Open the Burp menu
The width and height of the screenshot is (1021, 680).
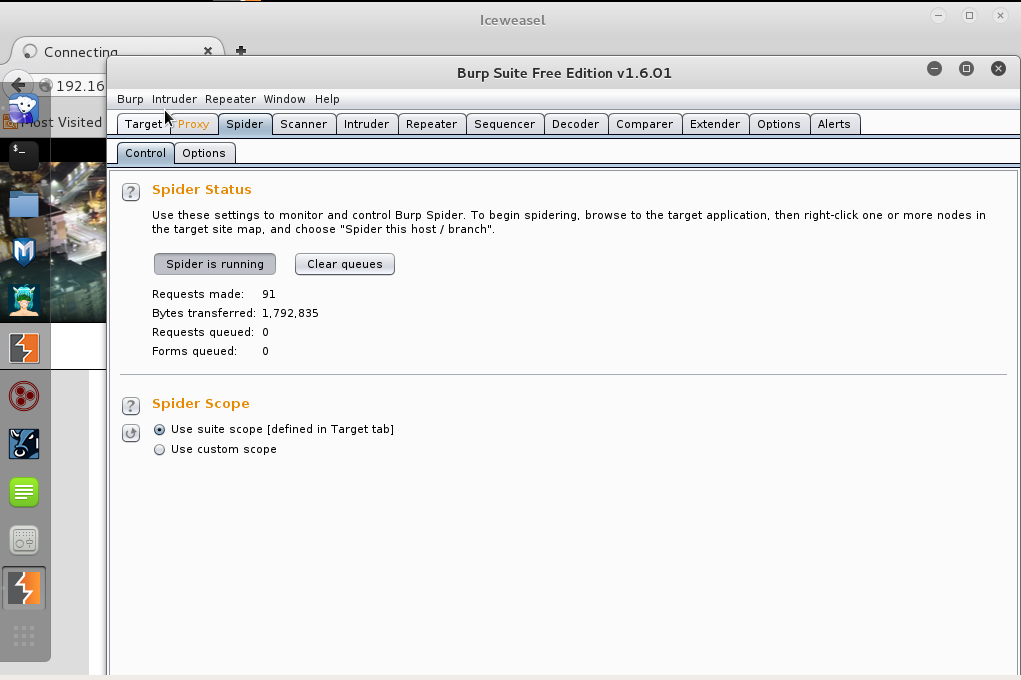tap(130, 99)
